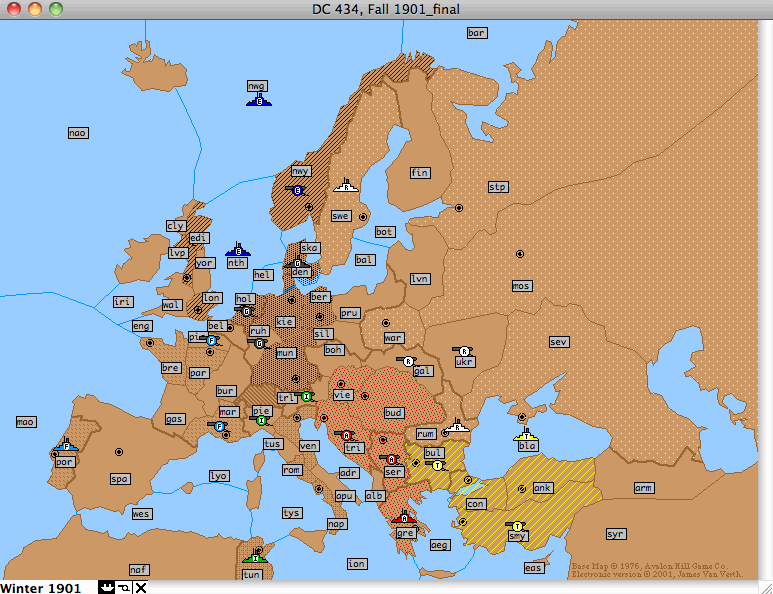Viewport: 773px width, 594px height.
Task: Click the 'tys' Tyrrhenian Sea label
Action: click(x=292, y=513)
